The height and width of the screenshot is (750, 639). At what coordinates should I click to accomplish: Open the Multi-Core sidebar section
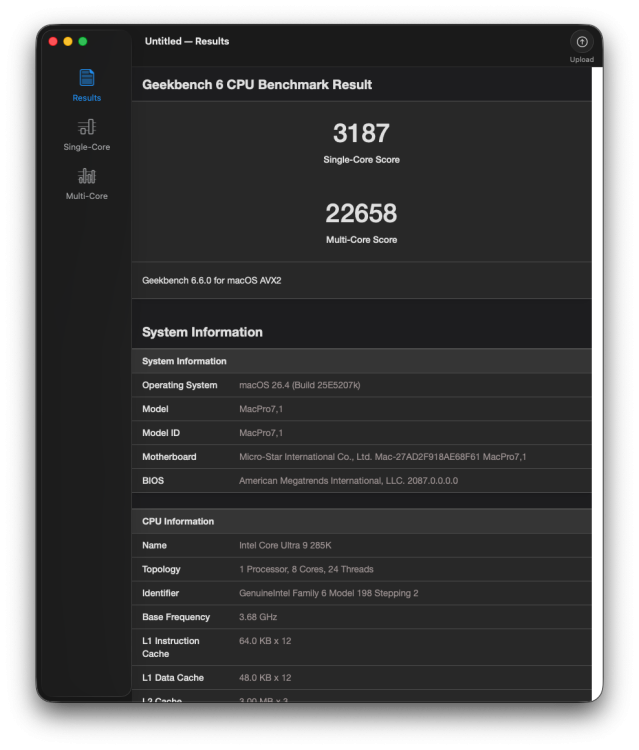(87, 184)
